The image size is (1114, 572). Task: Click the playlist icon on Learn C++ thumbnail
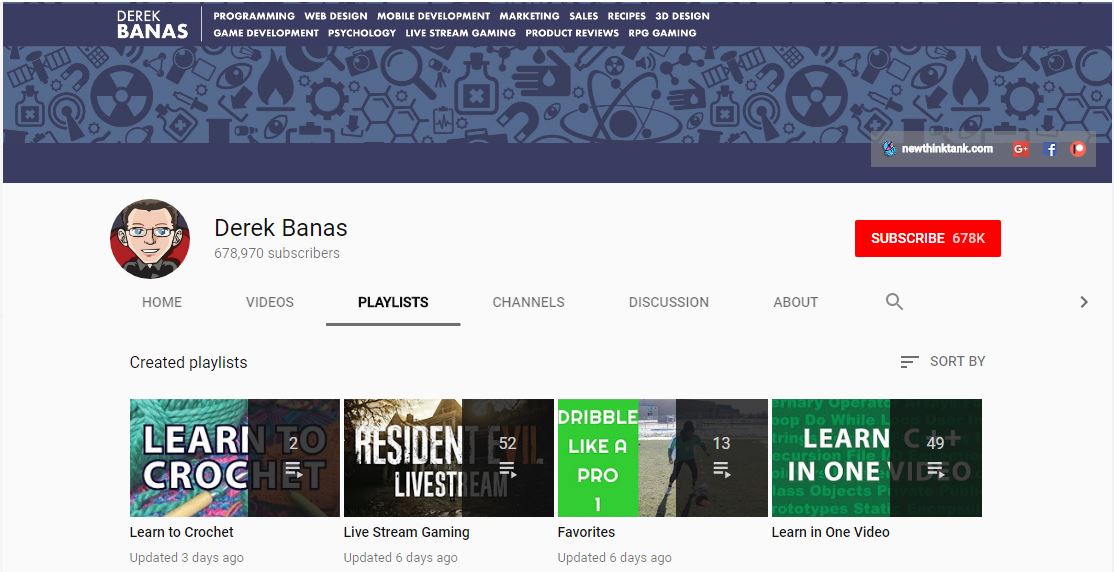coord(936,470)
